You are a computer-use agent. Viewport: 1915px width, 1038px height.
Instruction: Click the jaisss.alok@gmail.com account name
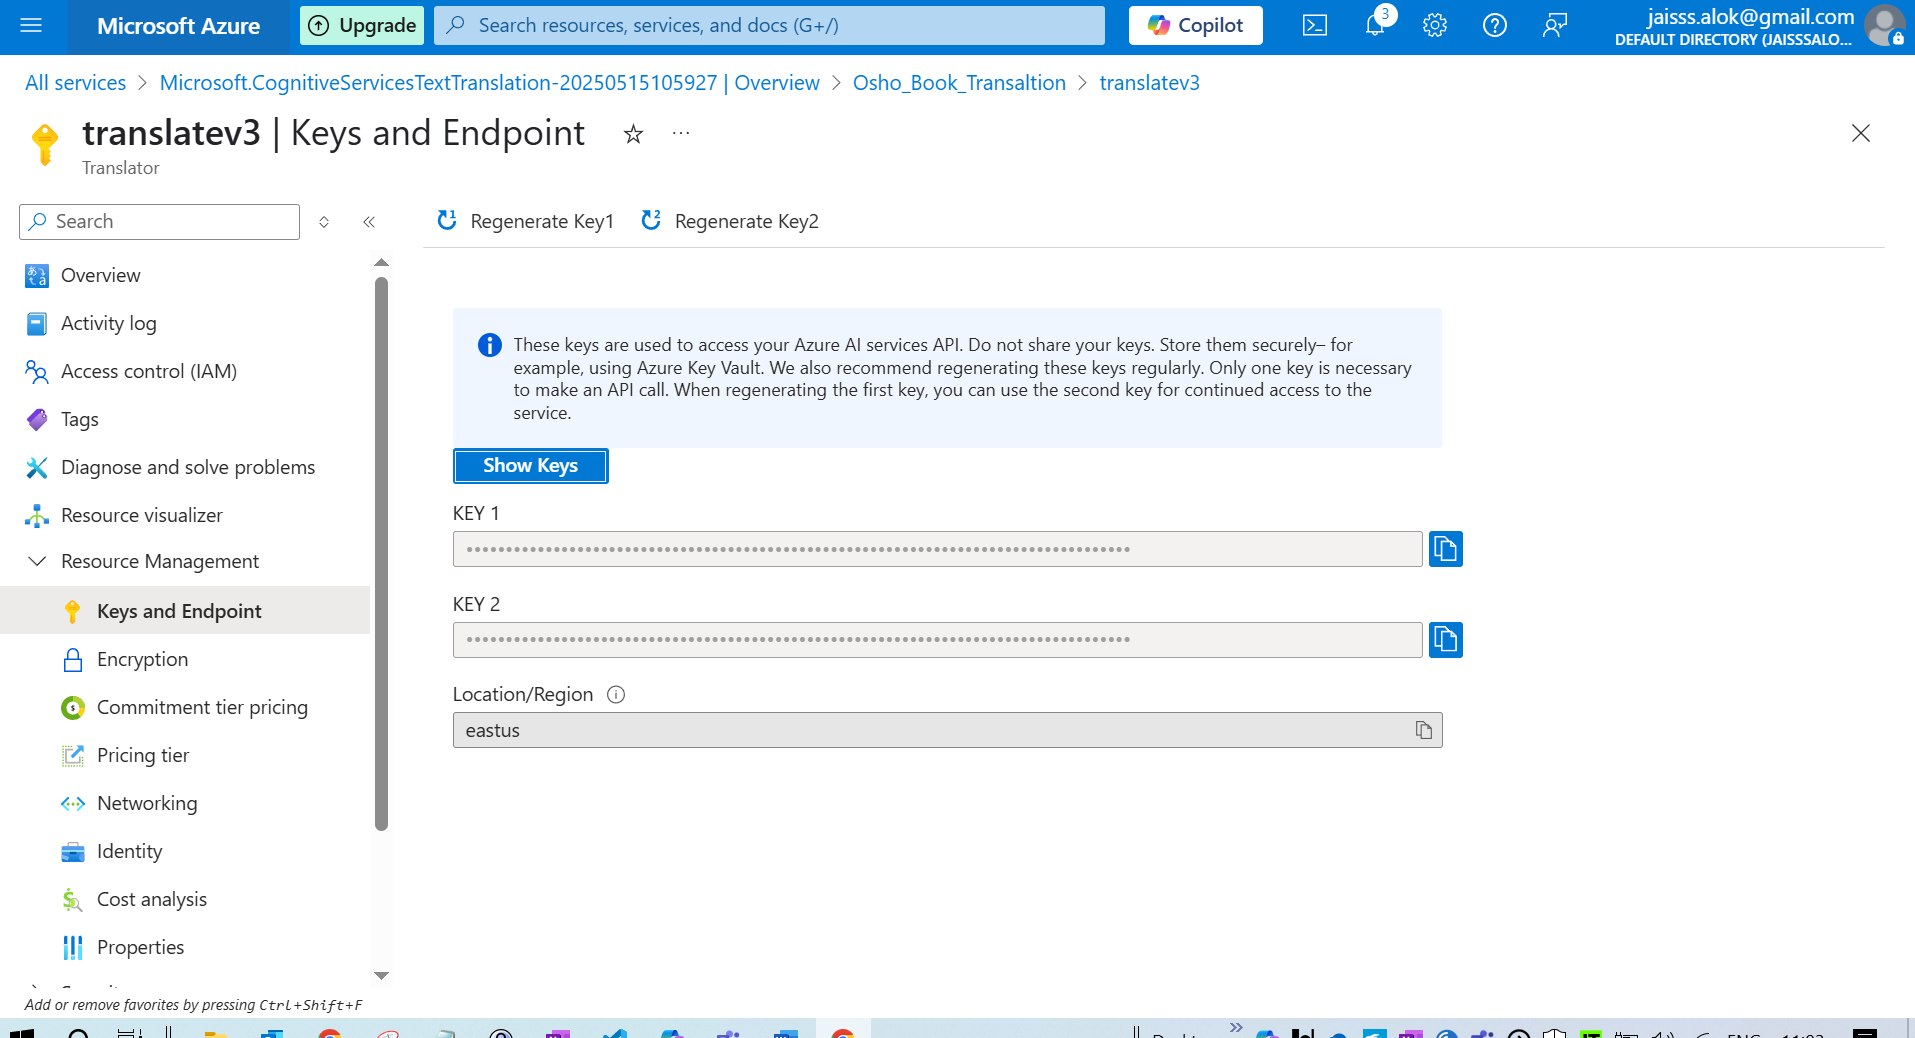1750,16
